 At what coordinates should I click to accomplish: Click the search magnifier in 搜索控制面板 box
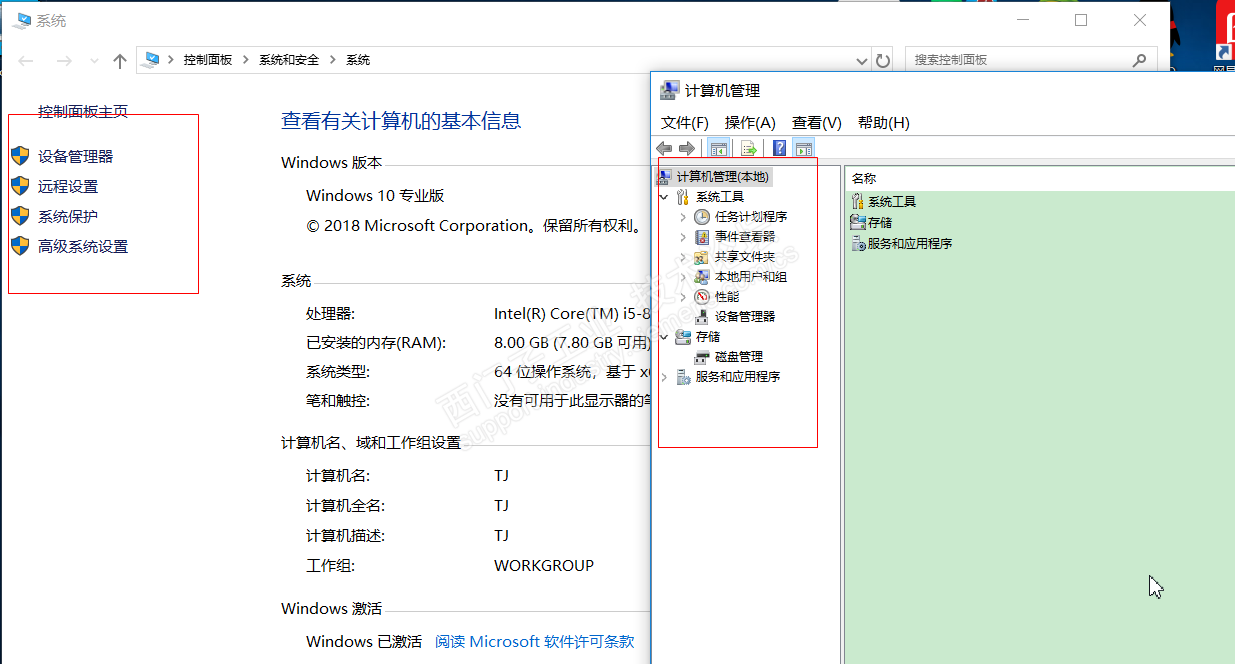coord(1140,60)
